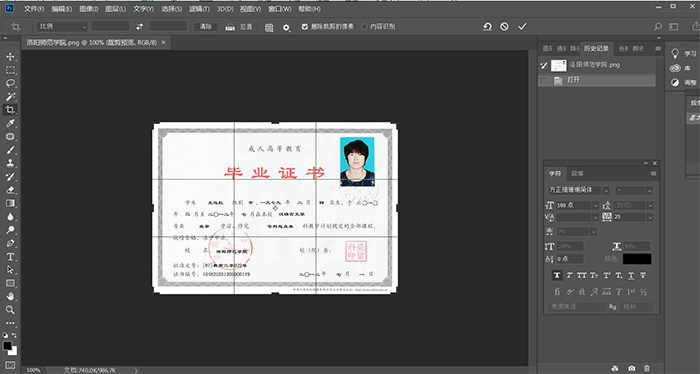The height and width of the screenshot is (374, 700).
Task: Switch to the 段落 tab
Action: pos(577,174)
